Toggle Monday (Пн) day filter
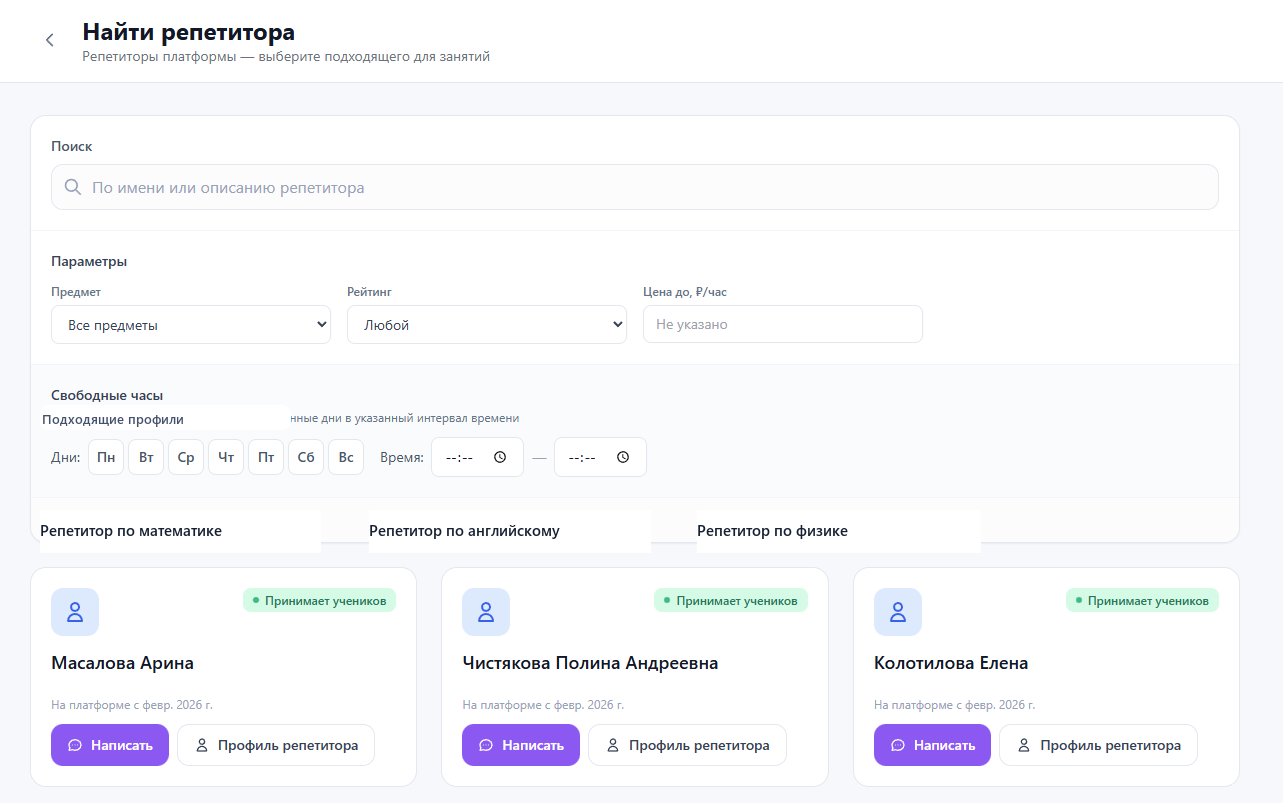The image size is (1283, 803). pos(106,457)
